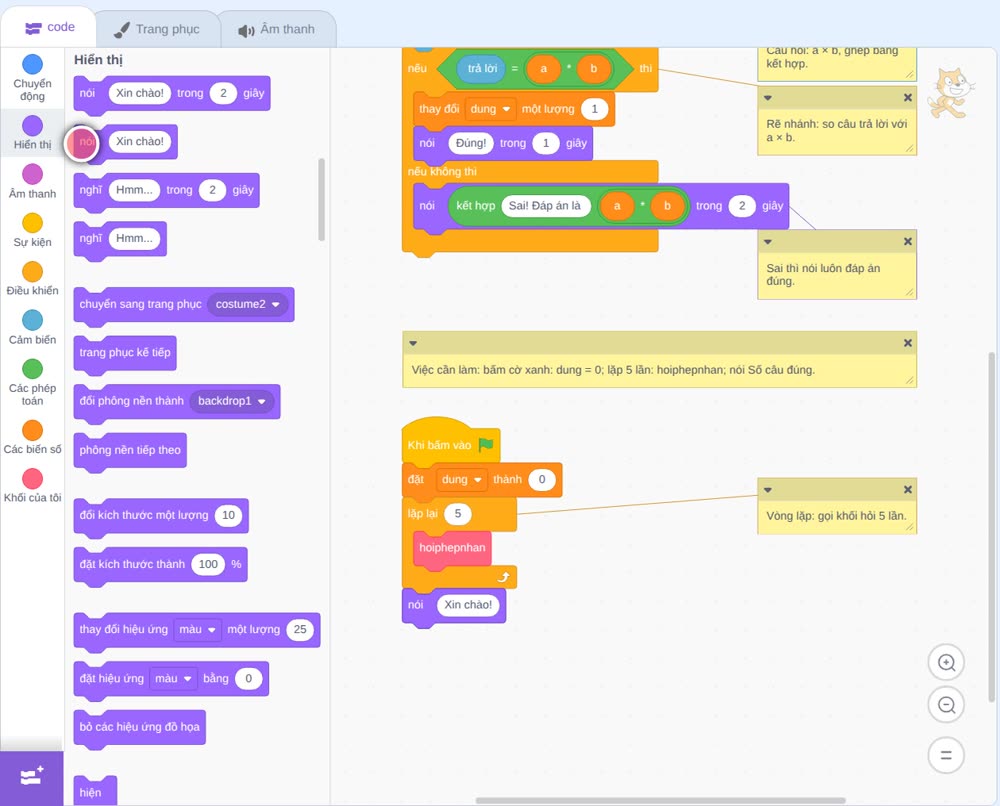1000x806 pixels.
Task: Click the repeat count field showing 5
Action: 457,514
